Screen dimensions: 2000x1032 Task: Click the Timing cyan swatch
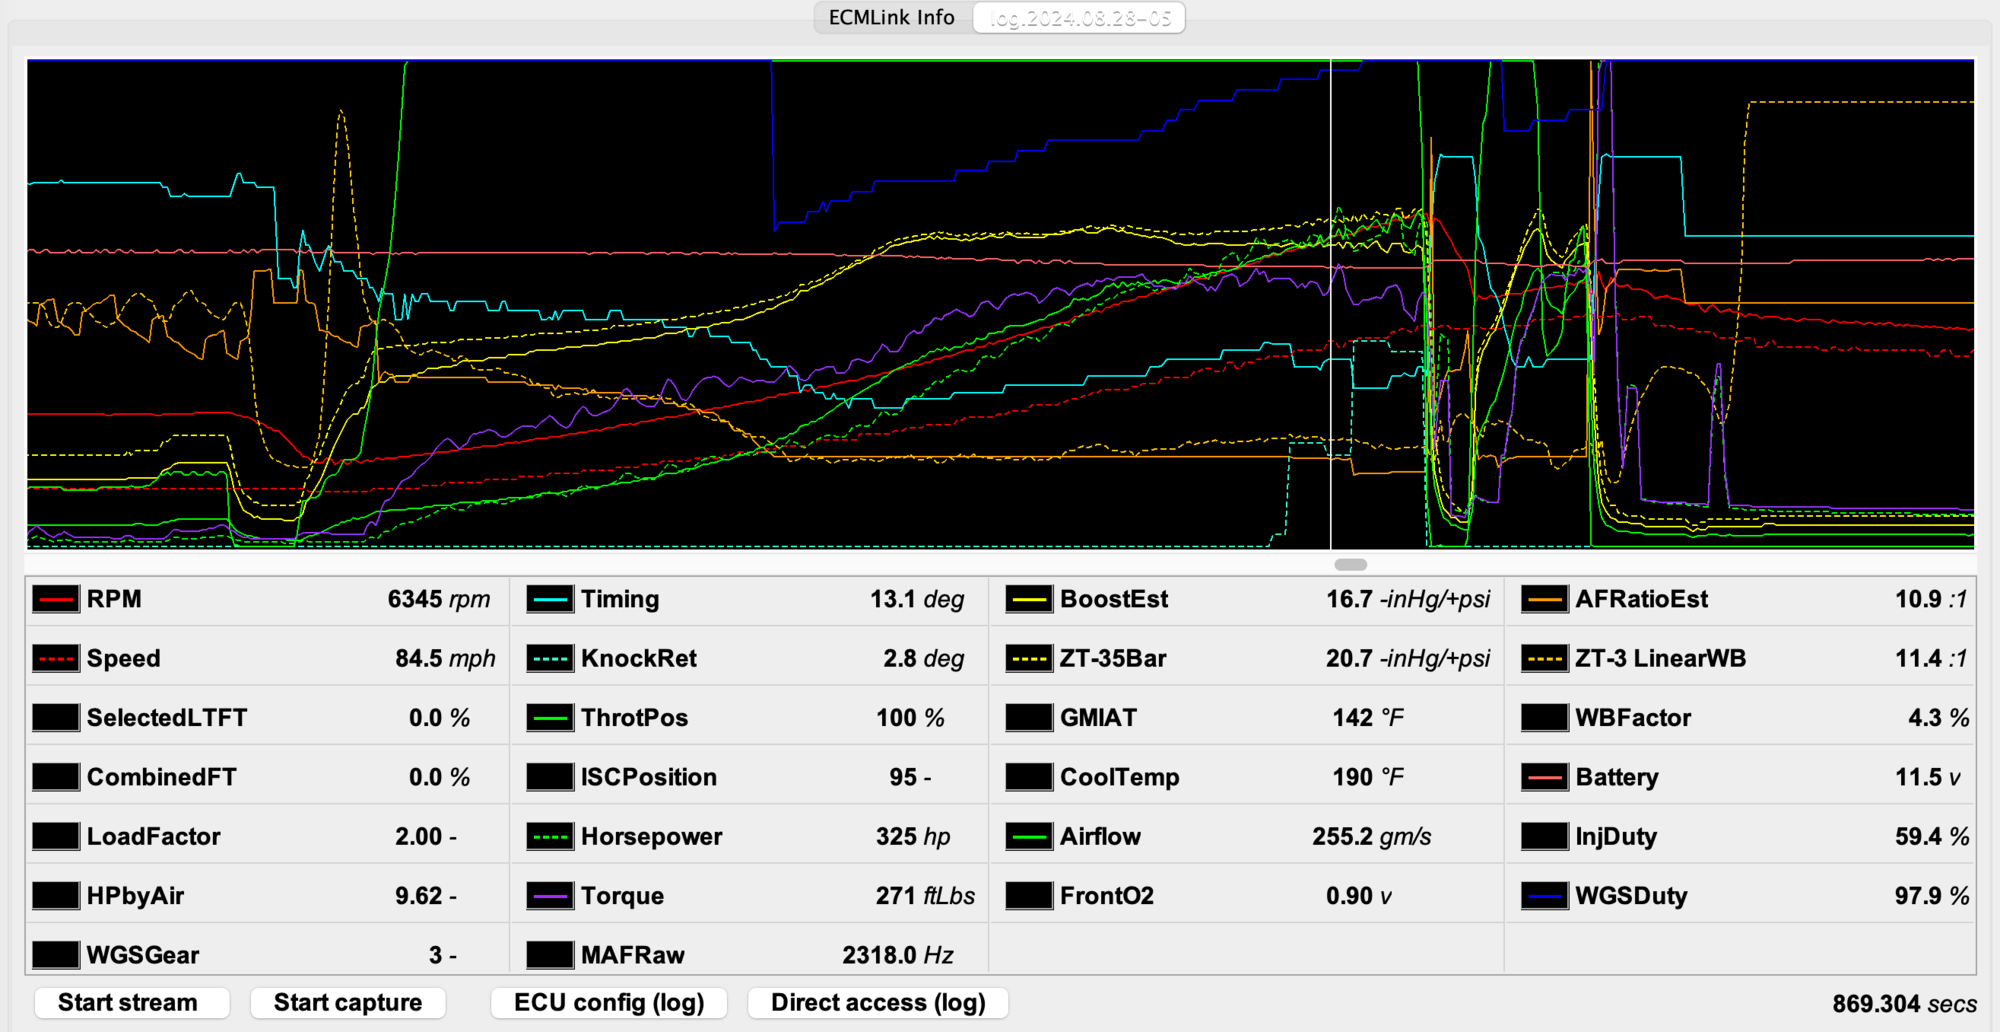(550, 599)
